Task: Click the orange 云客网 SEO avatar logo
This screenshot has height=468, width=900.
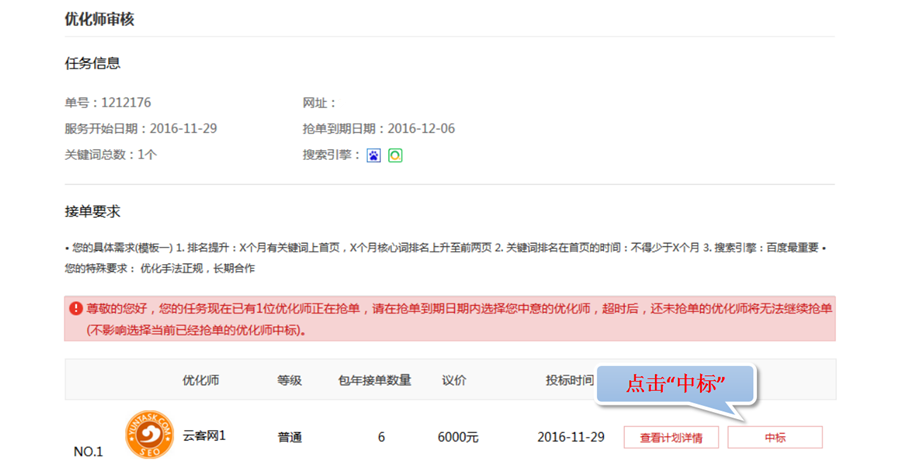Action: [148, 436]
